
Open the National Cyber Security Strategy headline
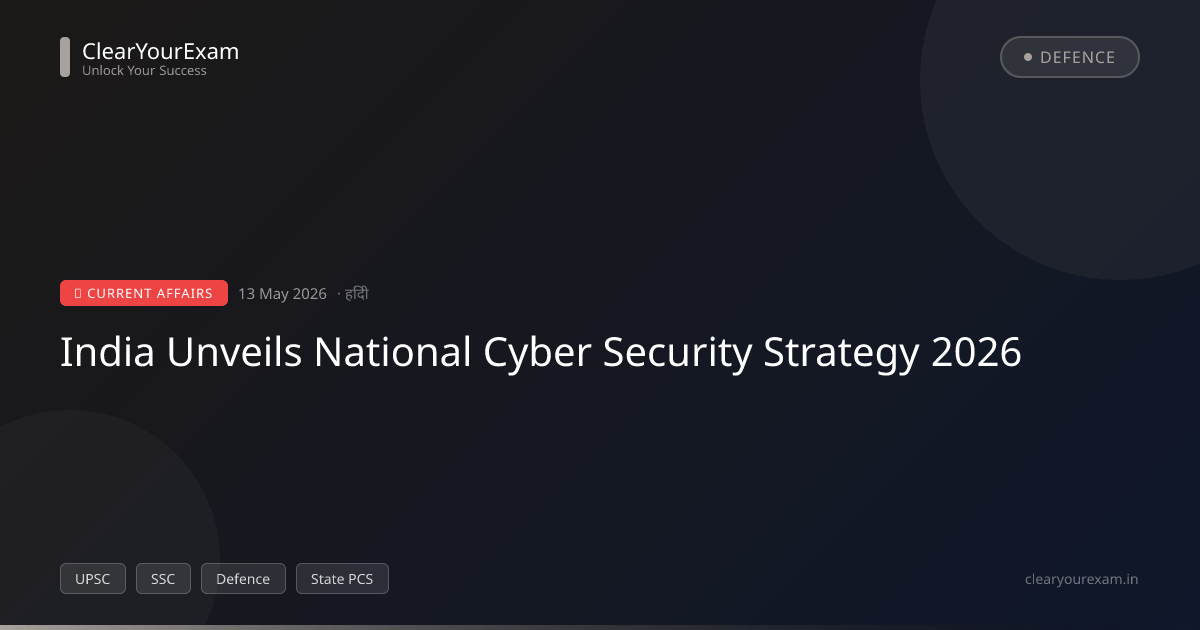coord(541,354)
